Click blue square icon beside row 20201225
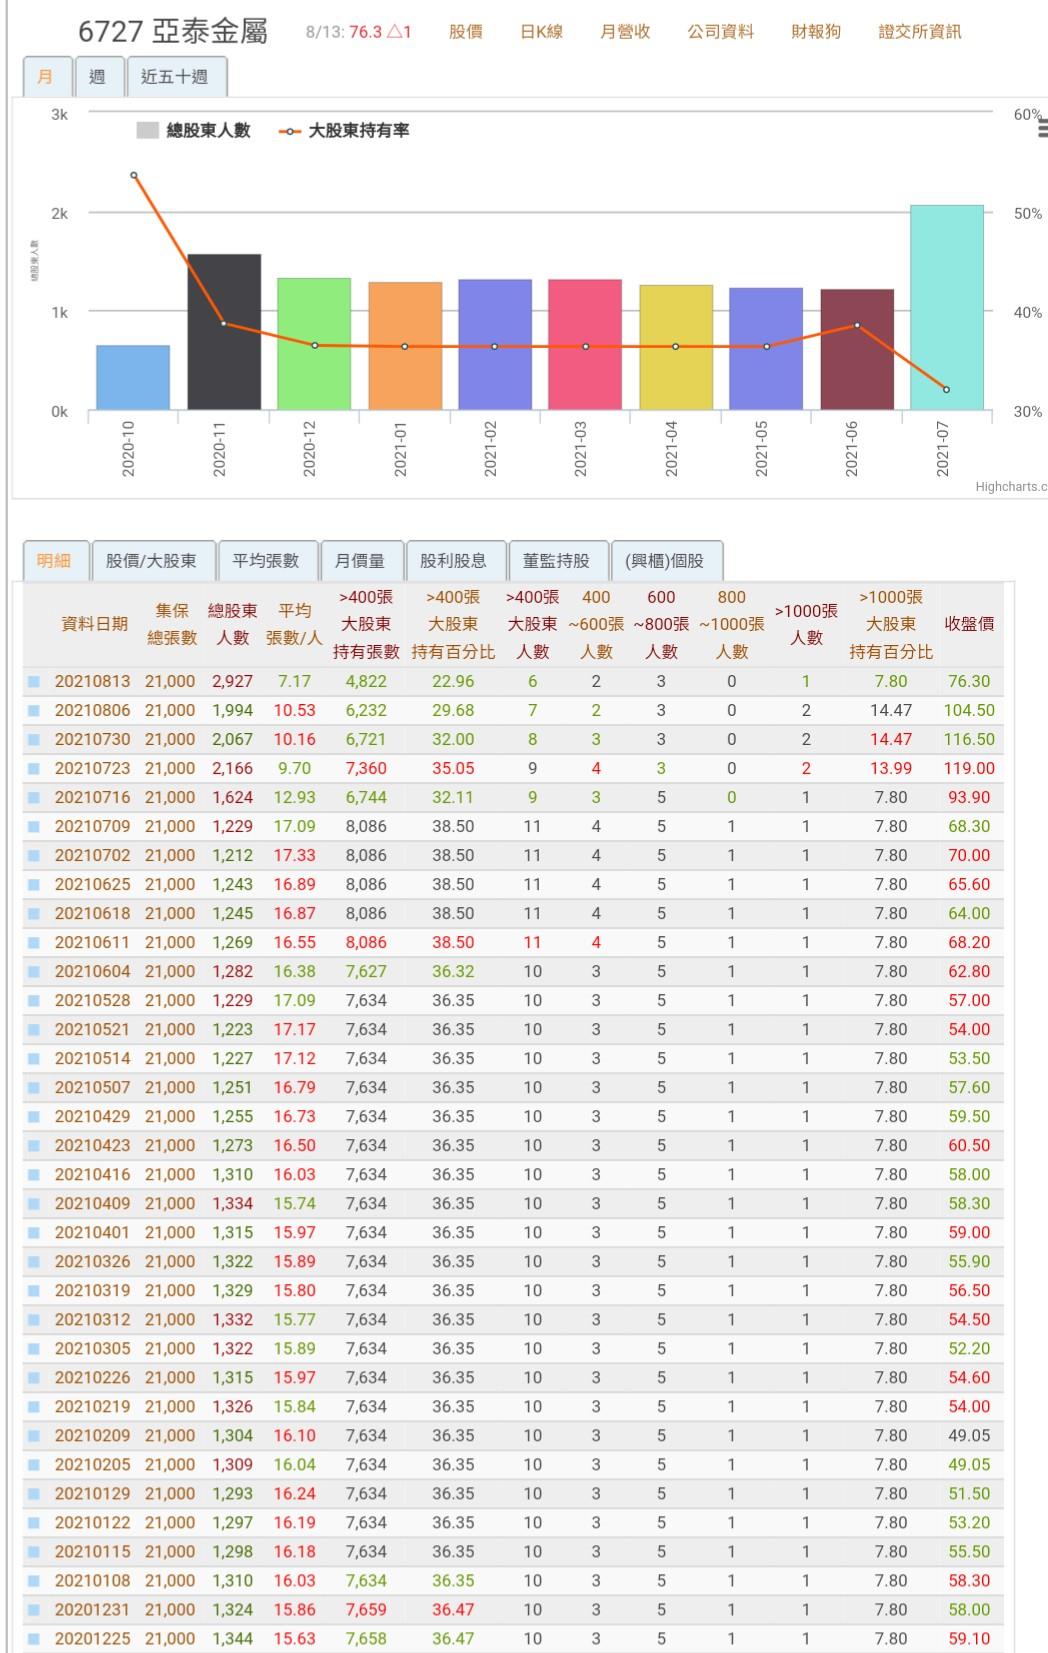This screenshot has width=1048, height=1653. pos(34,1639)
